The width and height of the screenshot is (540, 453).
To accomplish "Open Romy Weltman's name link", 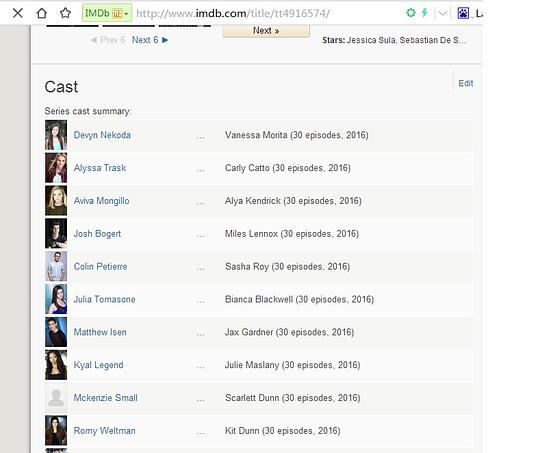I will tap(104, 431).
